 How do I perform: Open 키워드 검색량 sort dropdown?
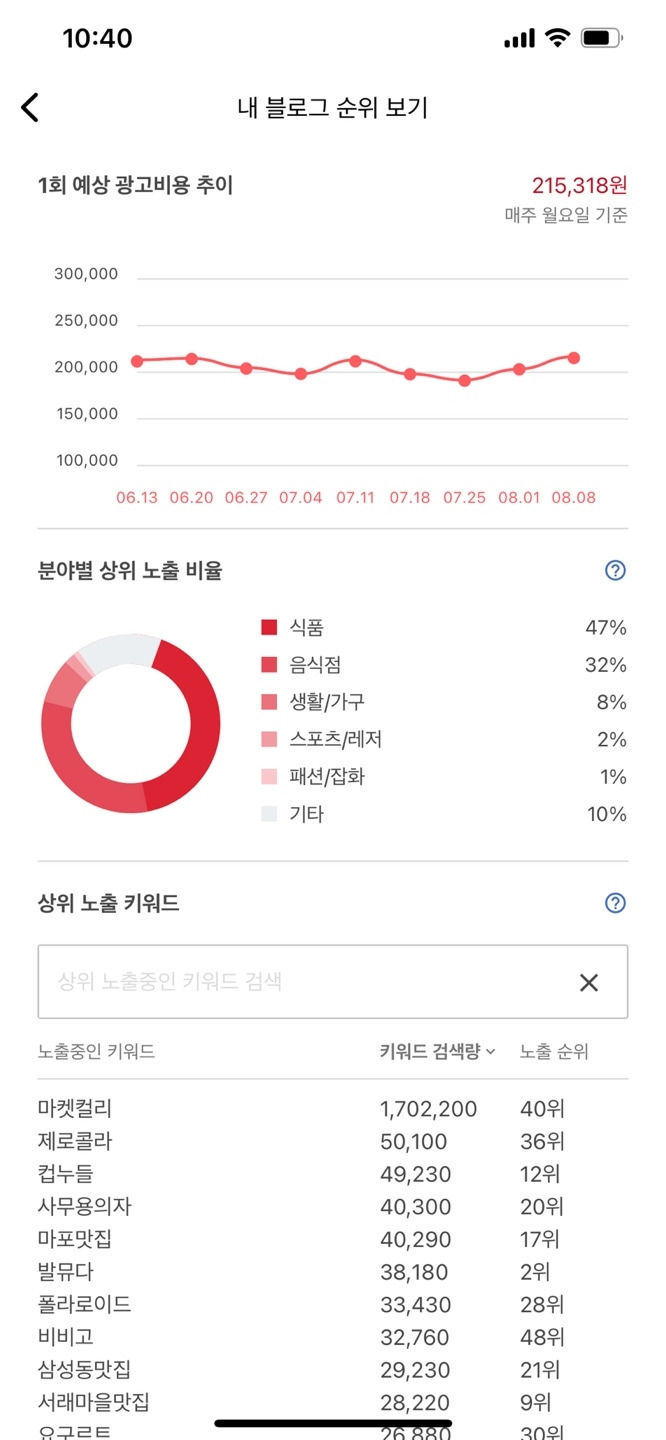437,1052
